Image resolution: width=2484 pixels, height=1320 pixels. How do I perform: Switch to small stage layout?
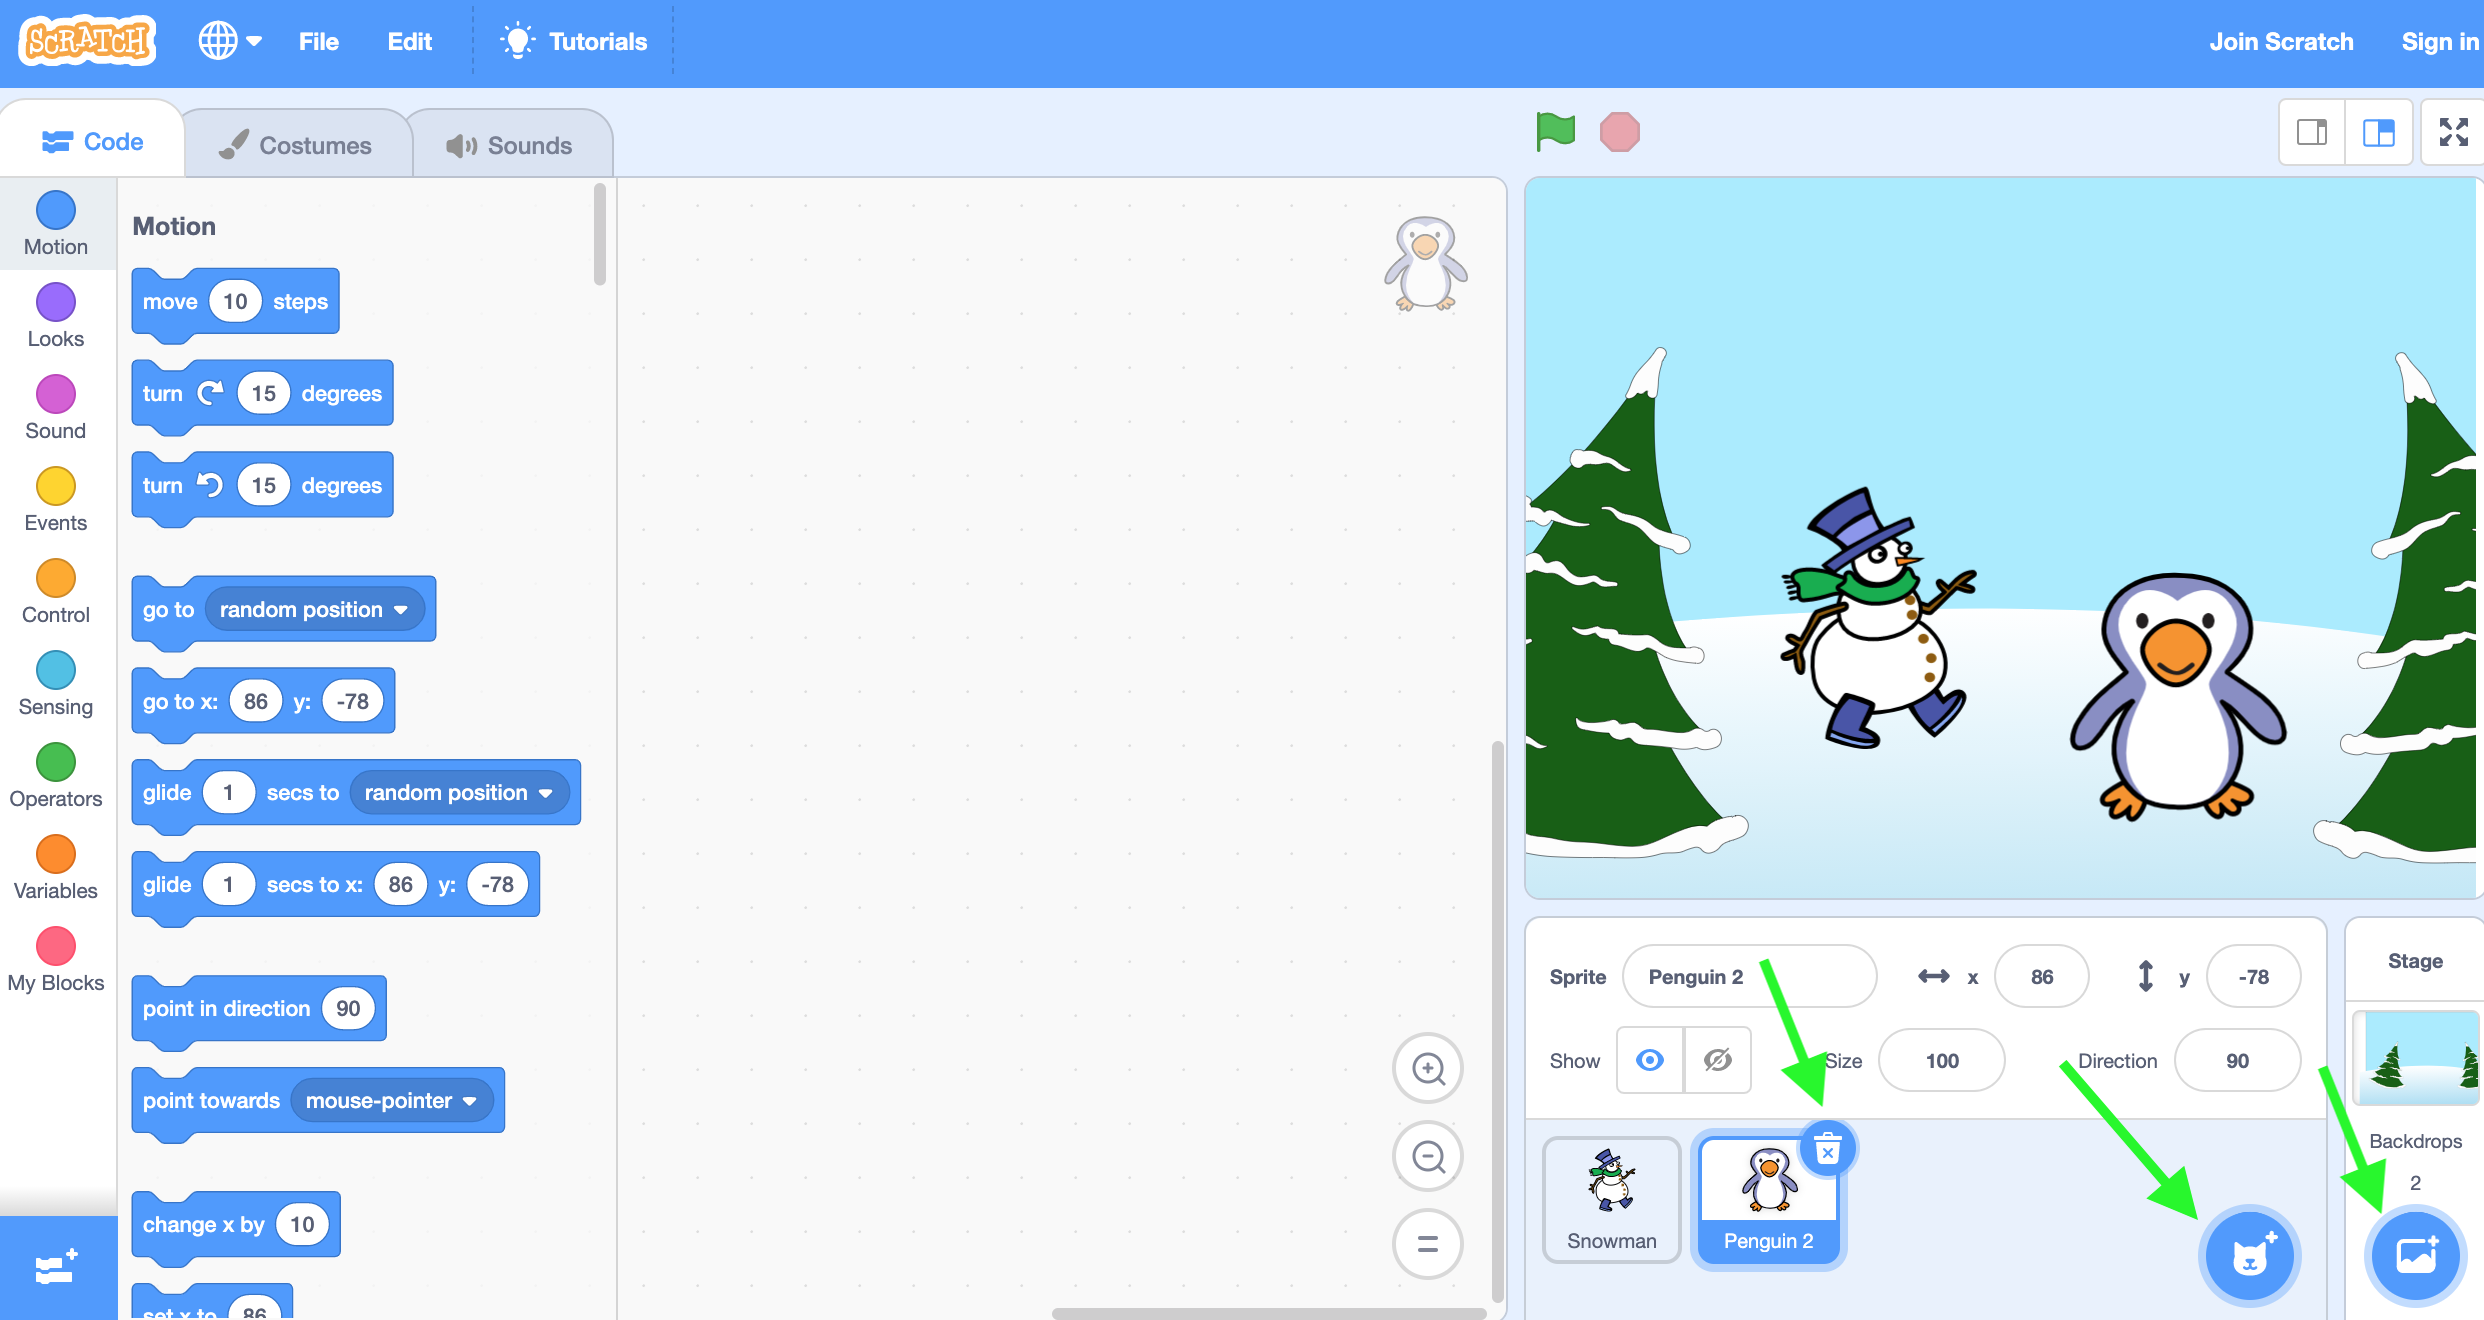click(2312, 132)
